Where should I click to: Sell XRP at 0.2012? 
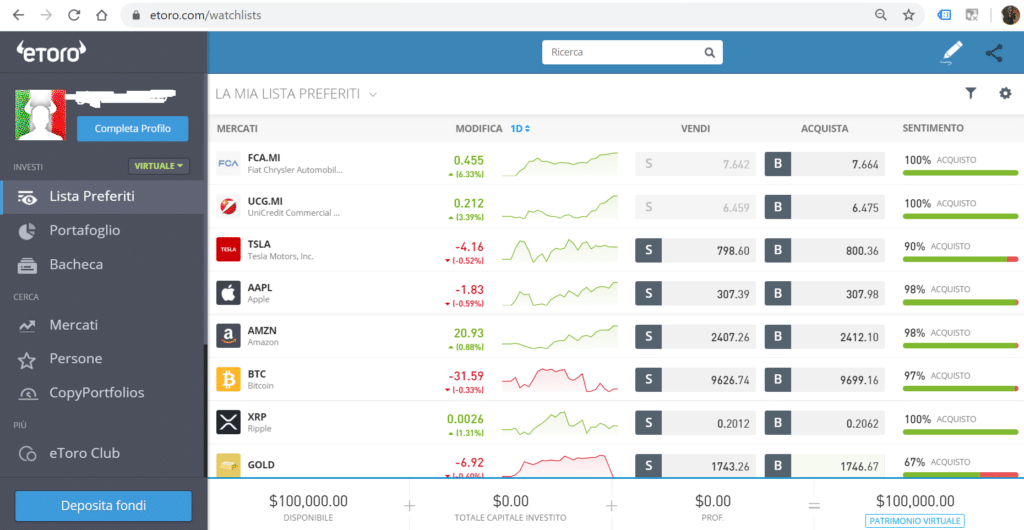tap(696, 423)
